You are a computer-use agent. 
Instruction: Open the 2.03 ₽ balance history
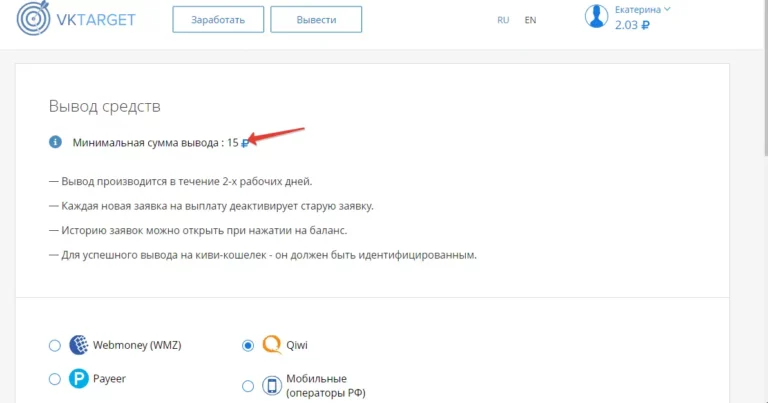coord(634,25)
